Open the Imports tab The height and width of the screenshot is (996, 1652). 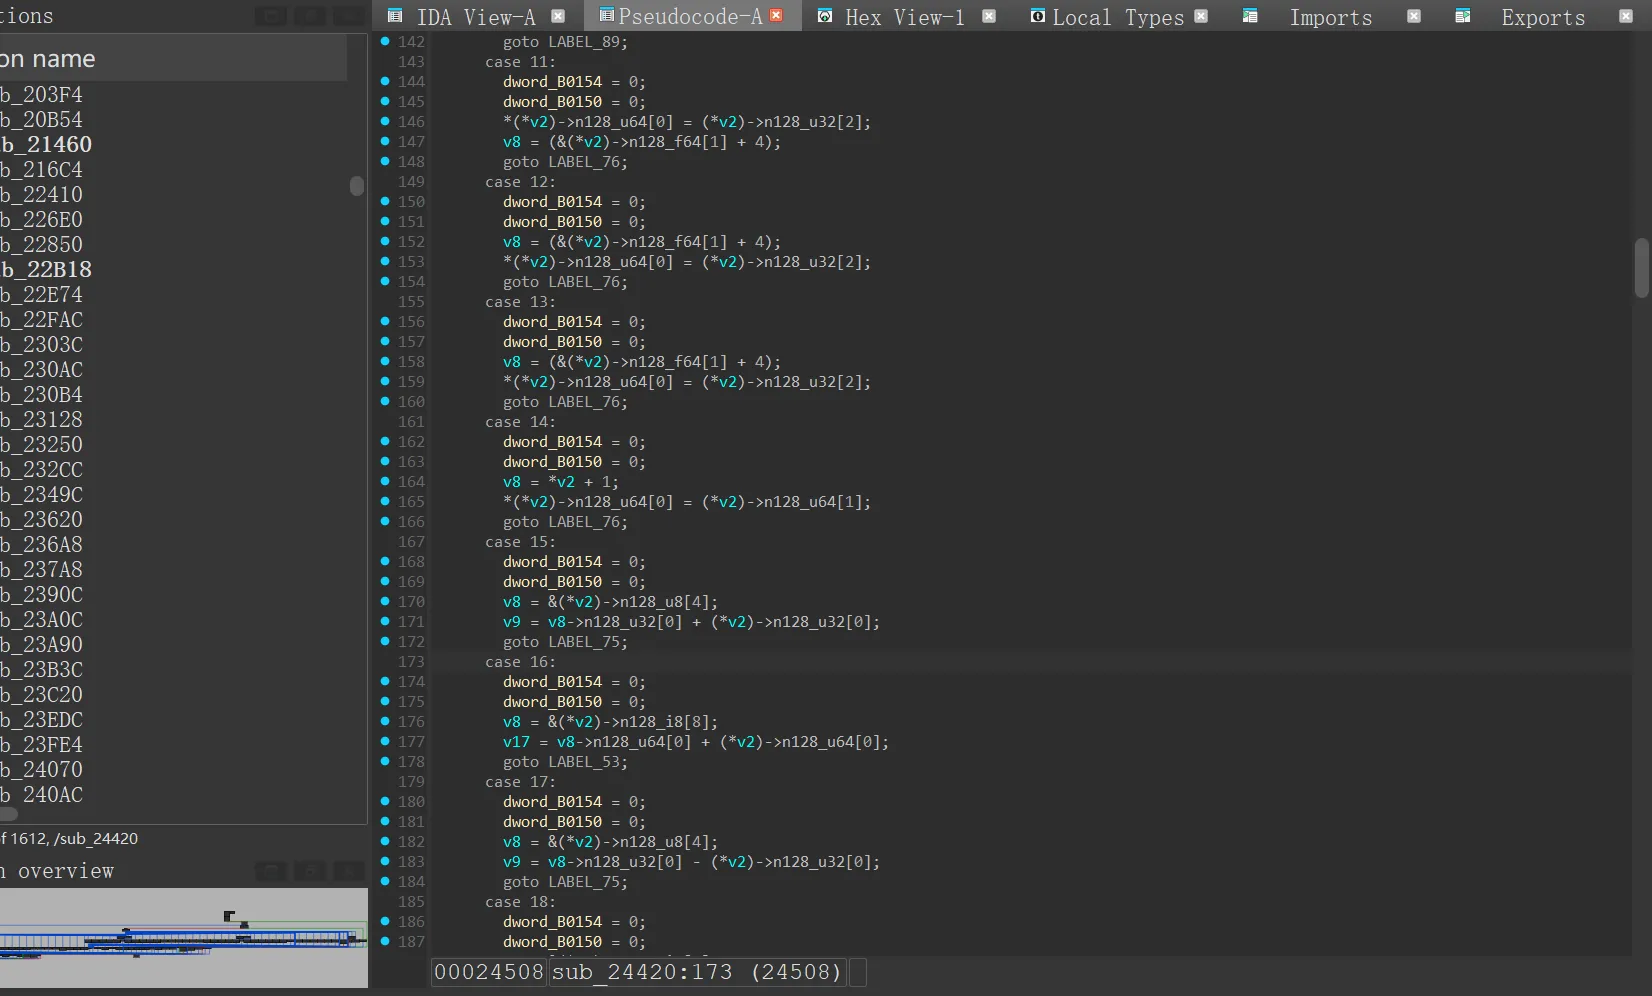(1331, 17)
